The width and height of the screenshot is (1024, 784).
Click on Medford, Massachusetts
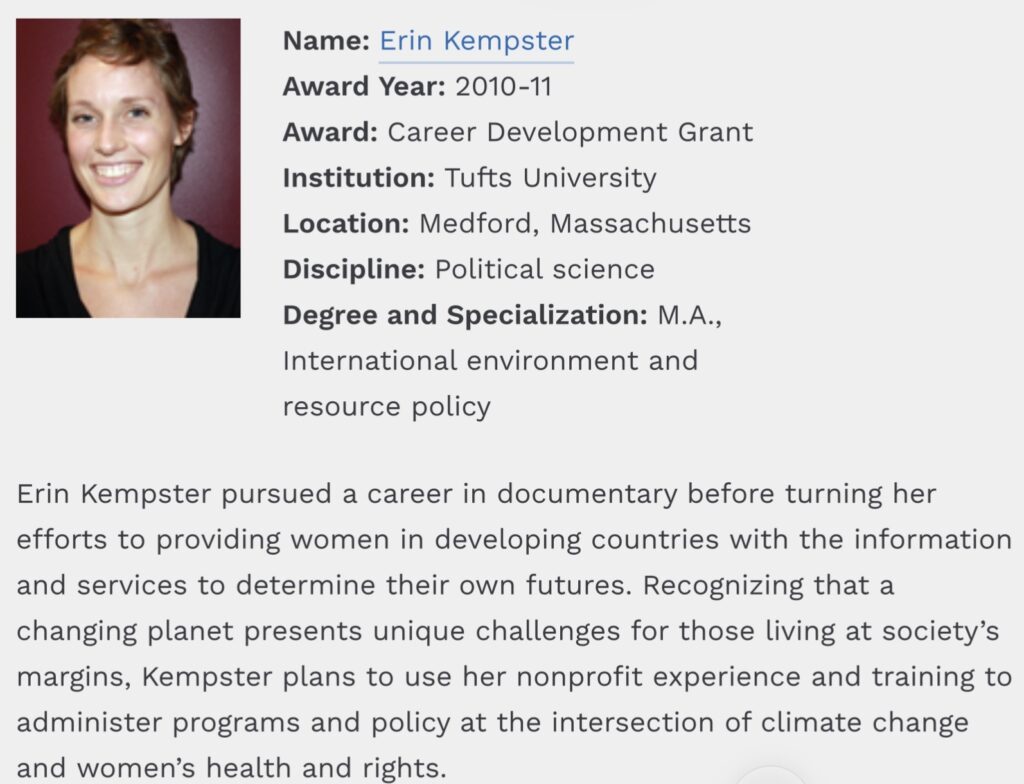coord(584,223)
